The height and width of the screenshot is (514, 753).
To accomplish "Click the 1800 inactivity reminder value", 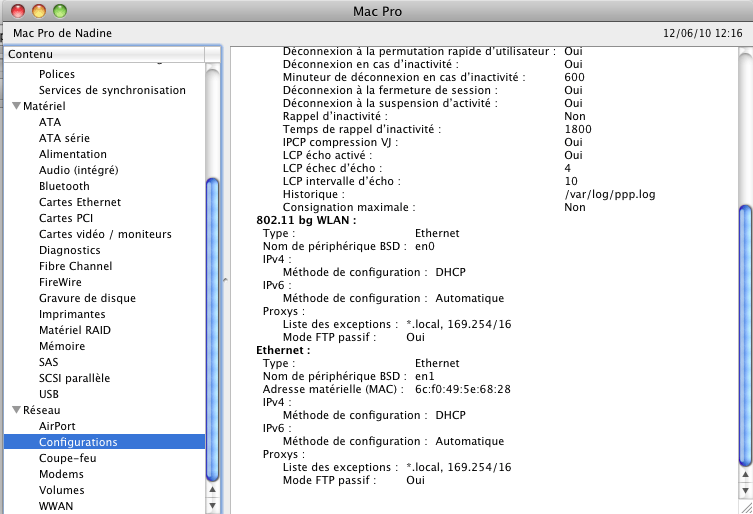I will (x=578, y=129).
